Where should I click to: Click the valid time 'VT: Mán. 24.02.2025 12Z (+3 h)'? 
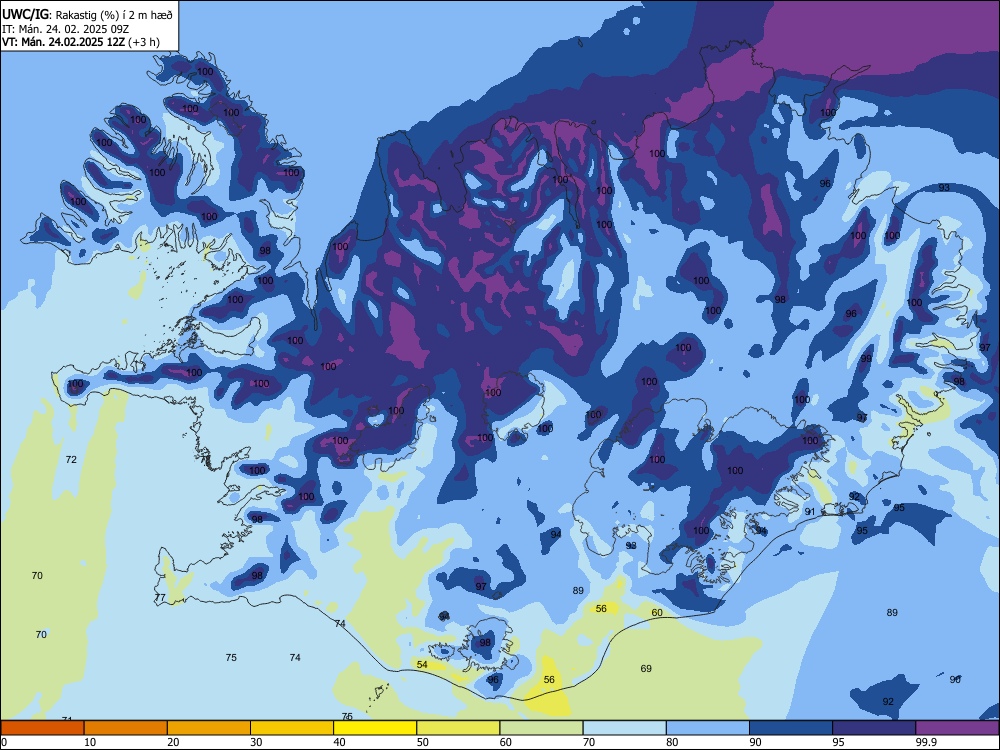(x=81, y=42)
